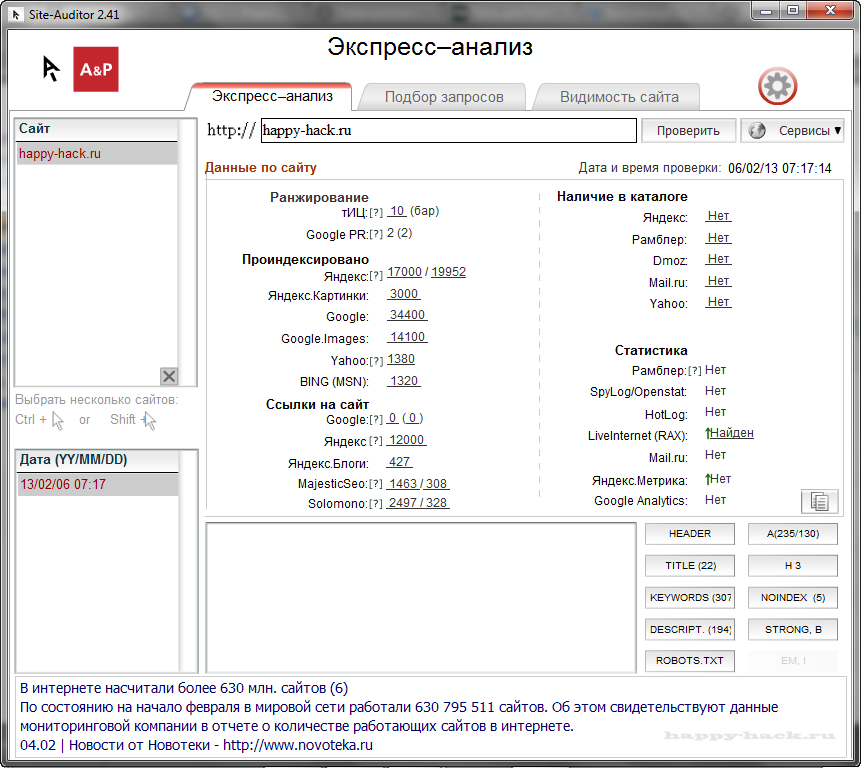
Task: Click the Яндекс indexed [?] help marker
Action: (x=376, y=276)
